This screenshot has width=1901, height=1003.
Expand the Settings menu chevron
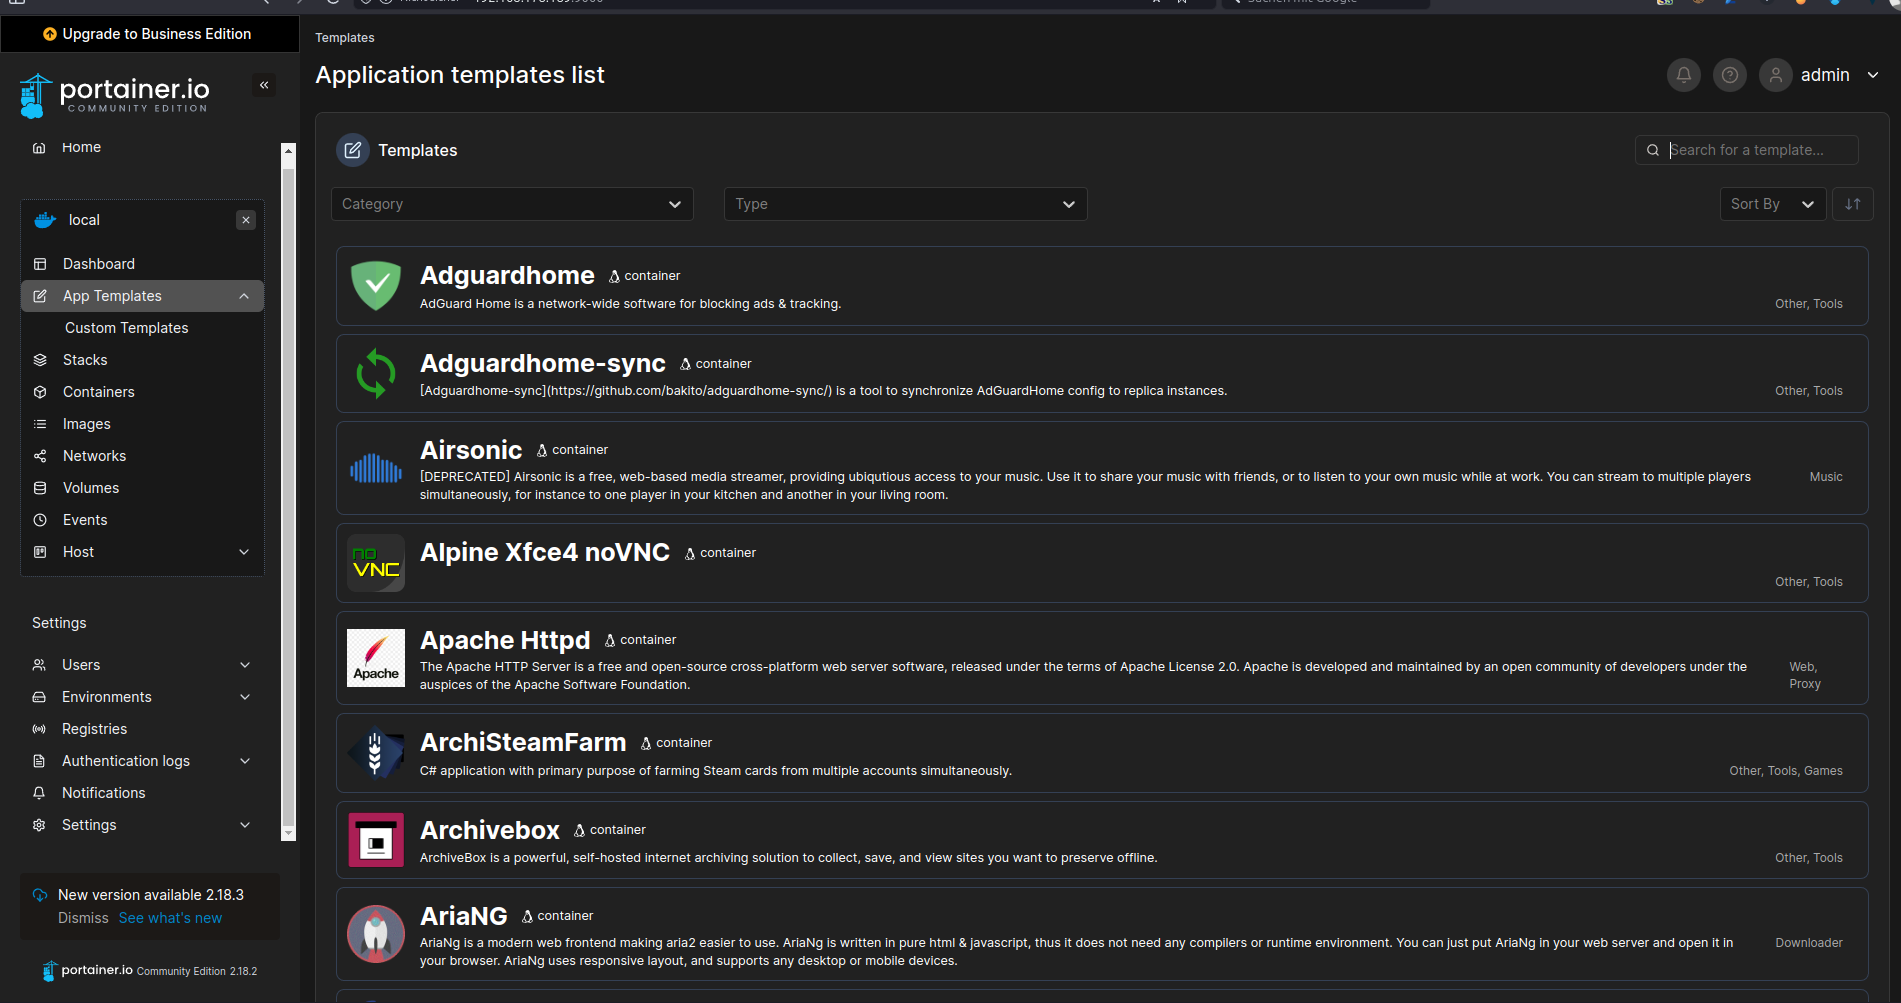[245, 825]
